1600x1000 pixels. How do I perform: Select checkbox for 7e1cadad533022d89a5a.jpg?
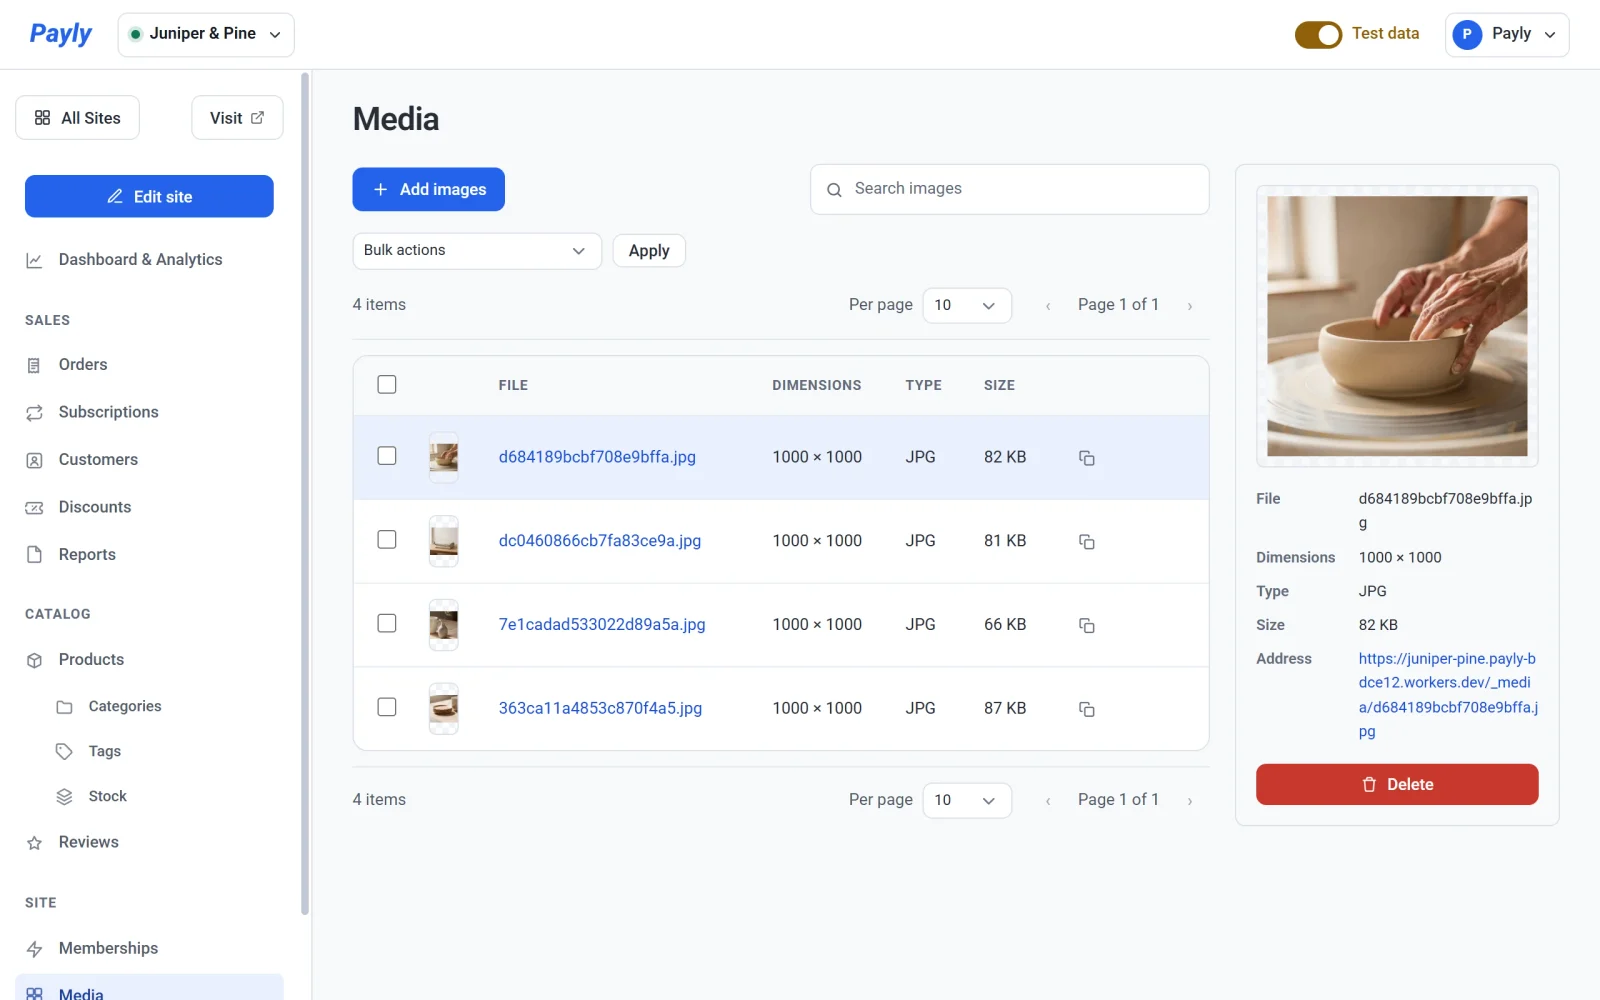(387, 624)
